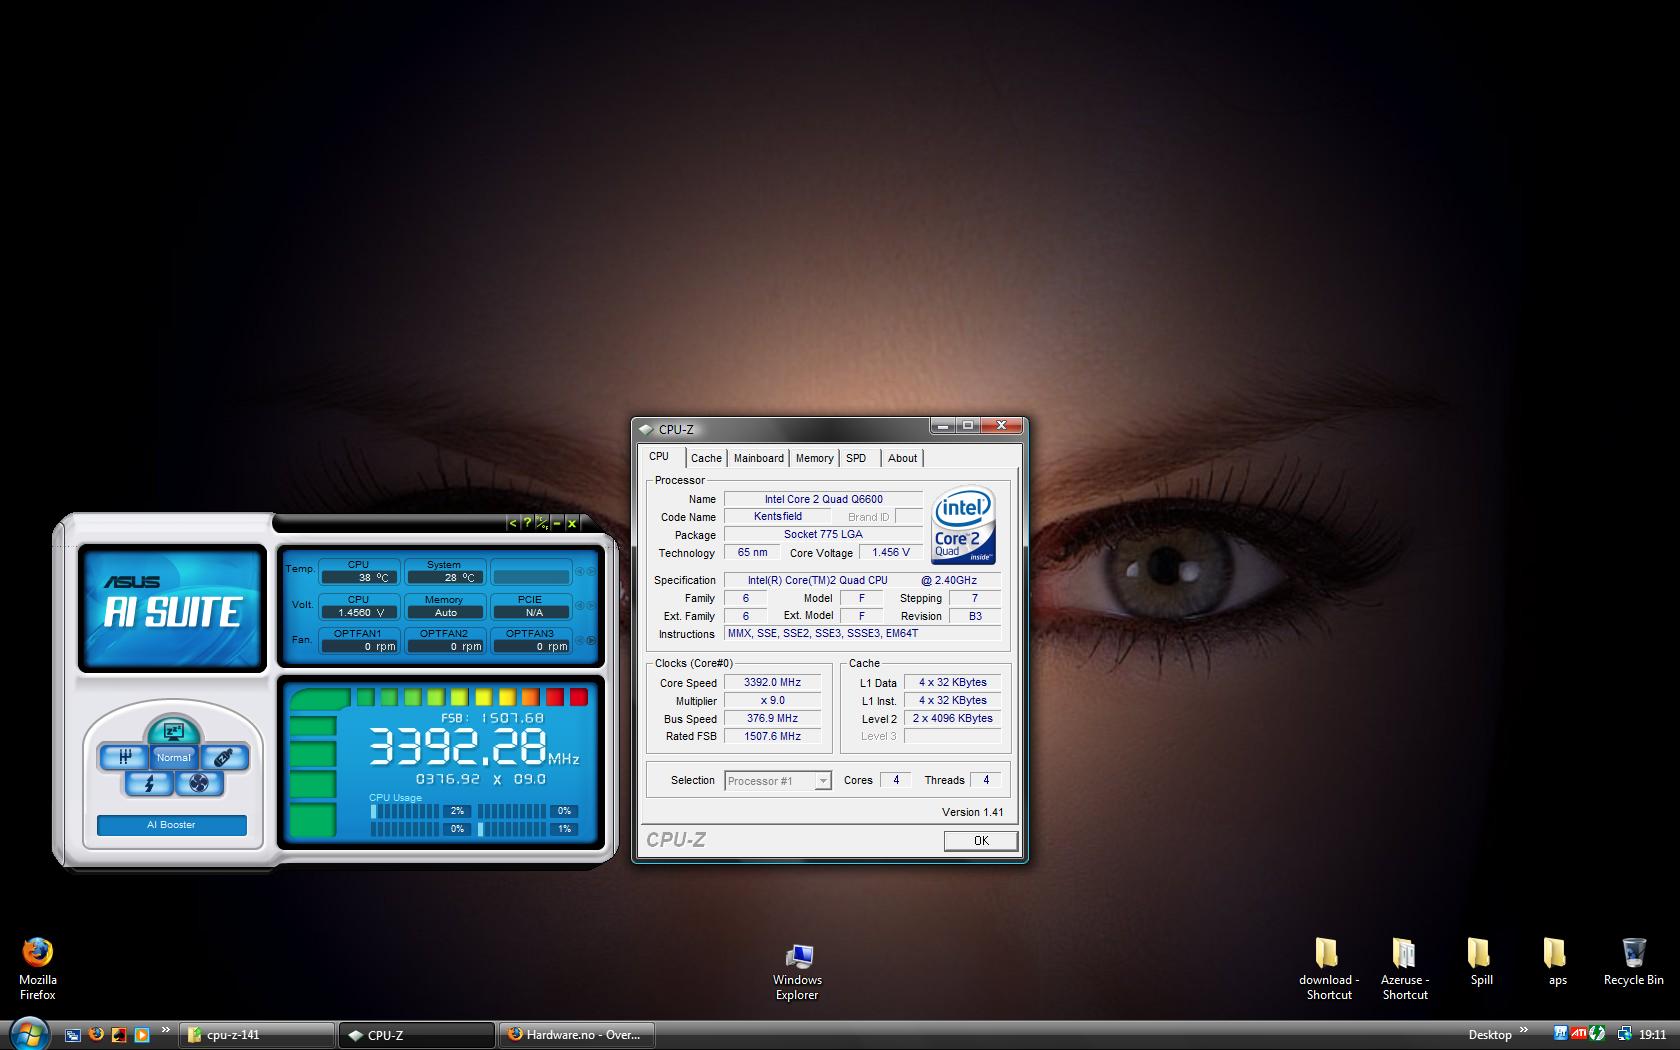Screen dimensions: 1680x1050
Task: Launch Firefox from the quick launch bar
Action: point(96,1035)
